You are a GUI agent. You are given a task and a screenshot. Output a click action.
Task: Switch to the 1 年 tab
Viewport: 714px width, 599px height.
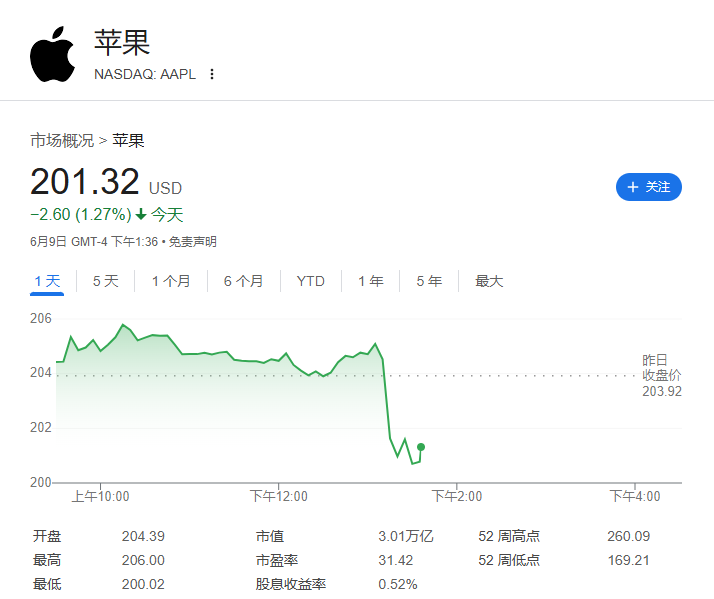pos(370,281)
